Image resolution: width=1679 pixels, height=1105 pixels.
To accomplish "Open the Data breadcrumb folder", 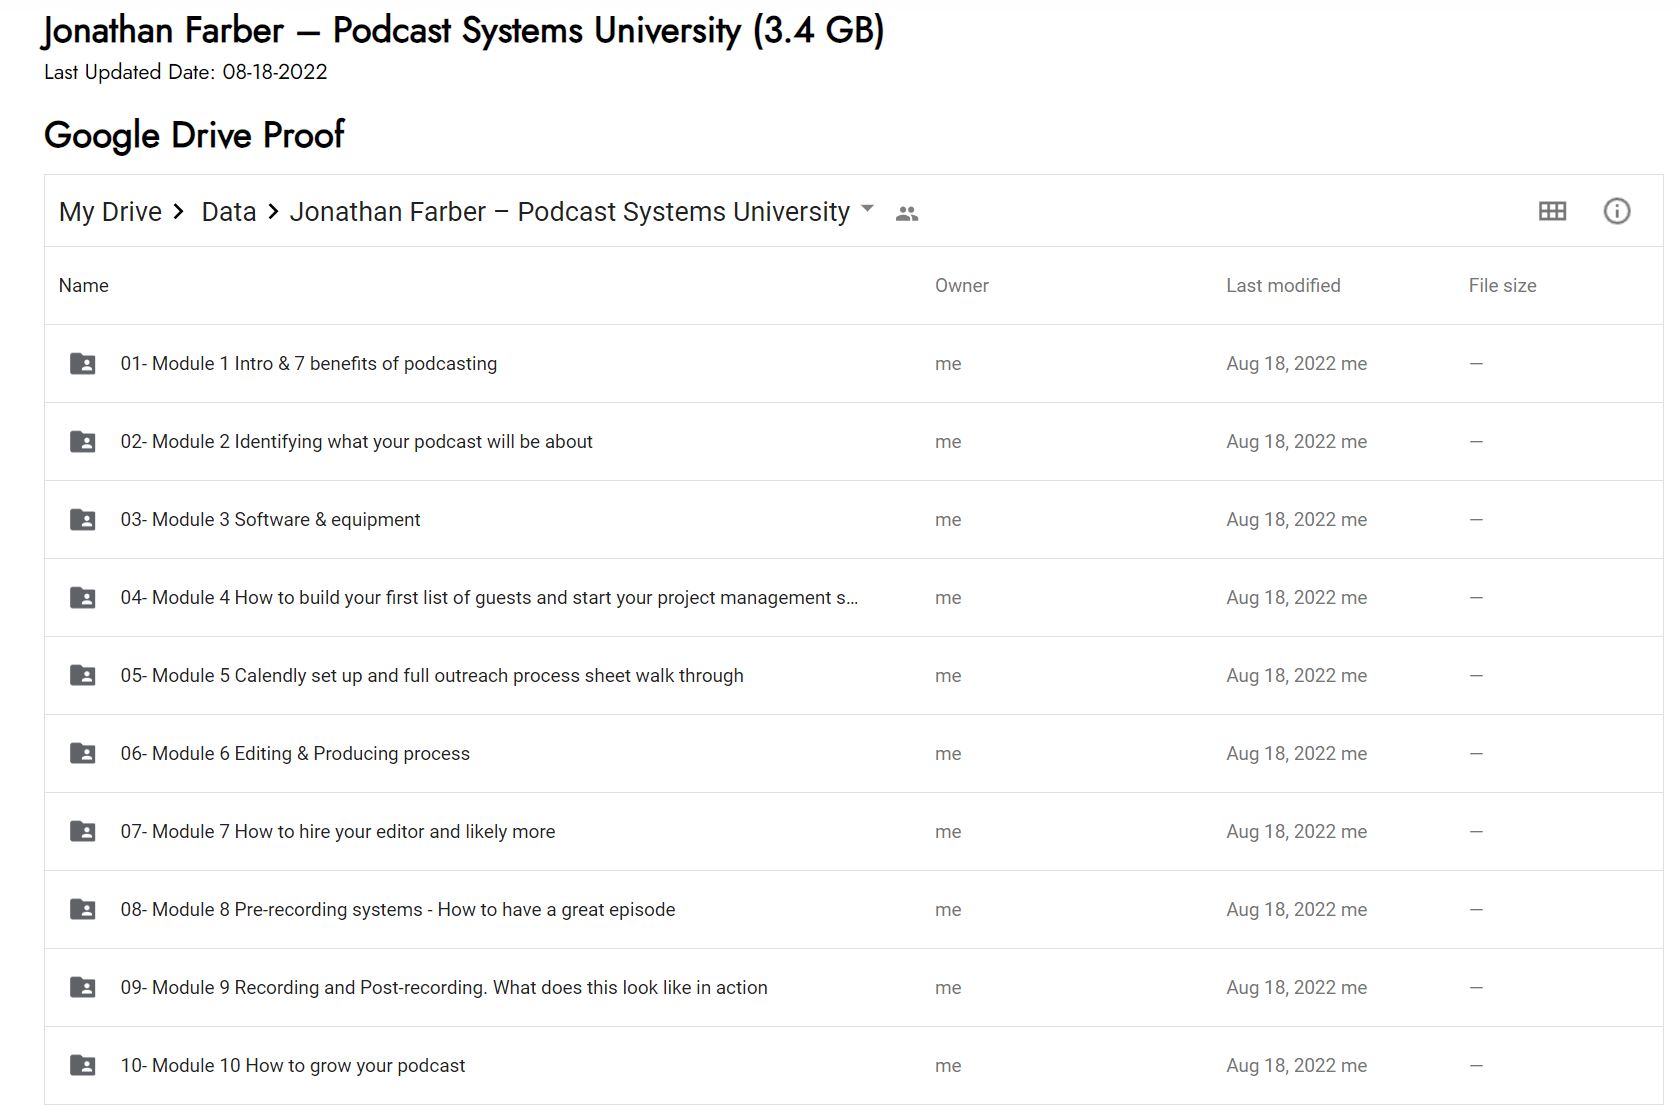I will click(x=229, y=212).
